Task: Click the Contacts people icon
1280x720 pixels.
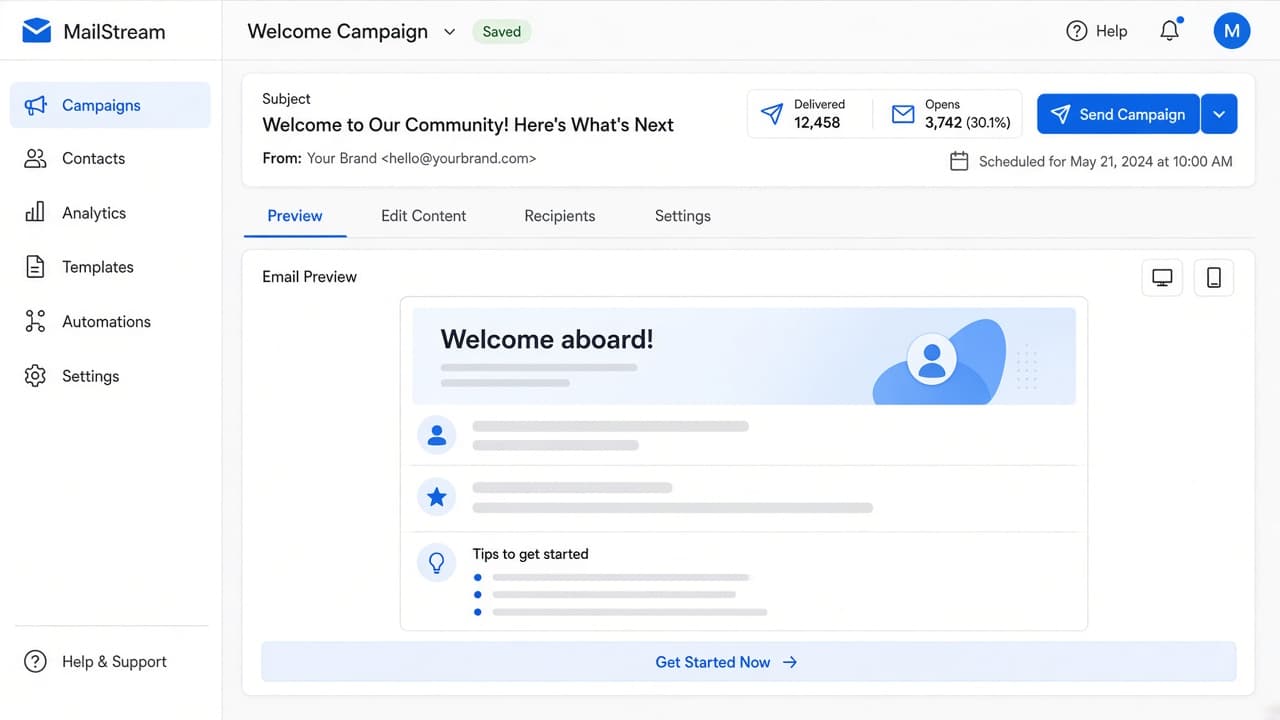Action: click(x=35, y=158)
